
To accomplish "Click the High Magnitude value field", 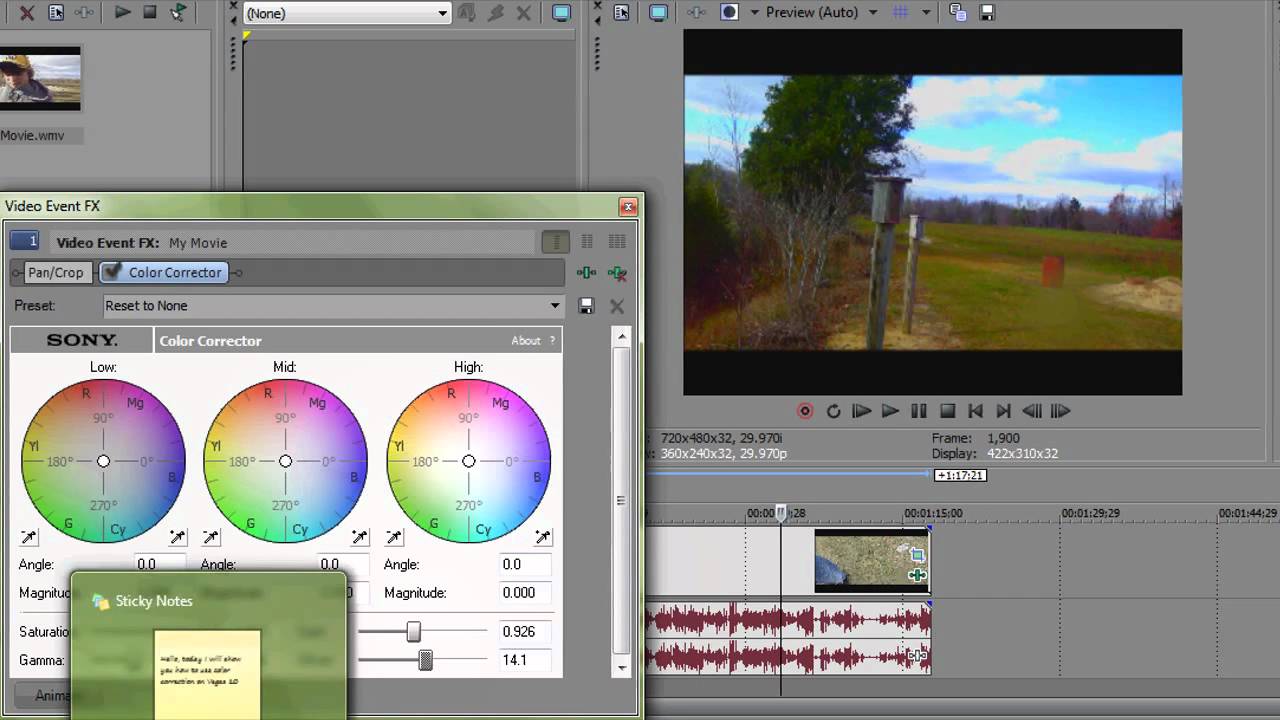I will click(526, 593).
